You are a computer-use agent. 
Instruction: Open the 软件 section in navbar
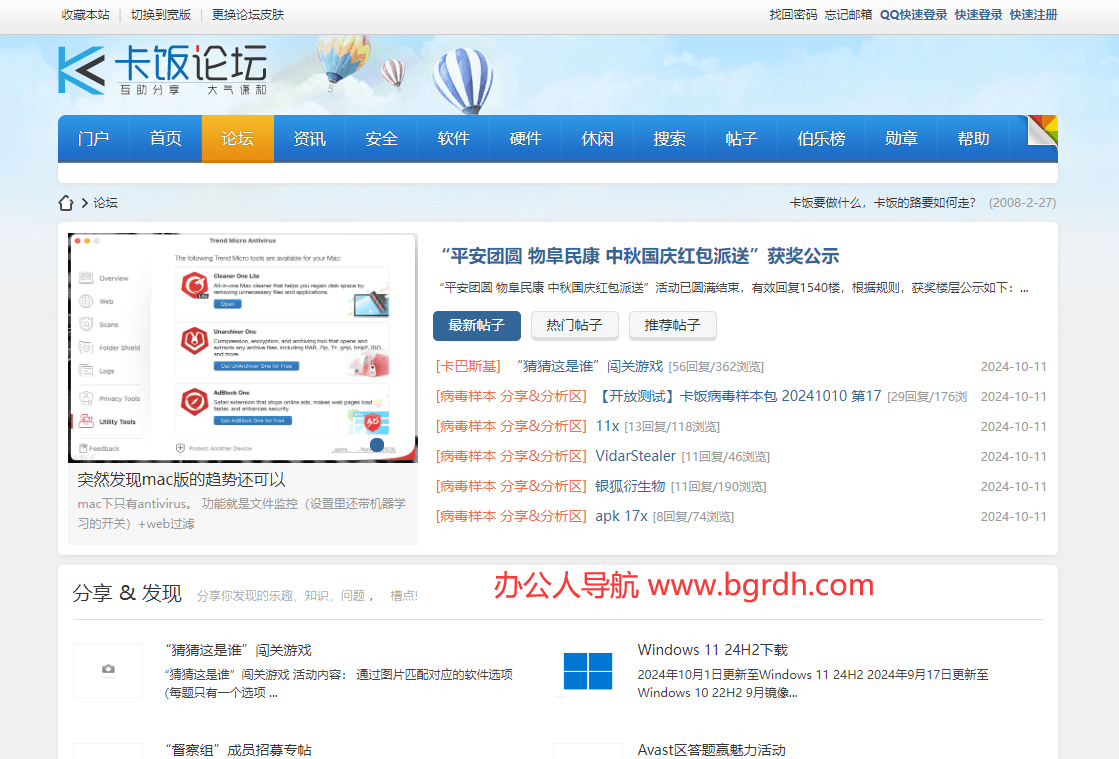tap(453, 139)
